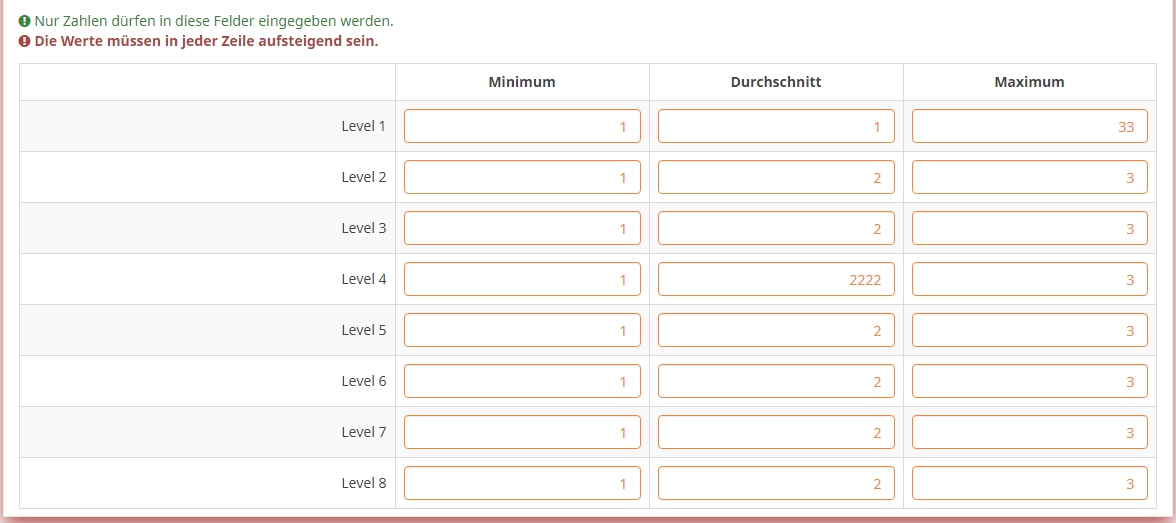Click the Level 1 Maximum field containing 33
Screen dimensions: 1176x523
[1029, 126]
